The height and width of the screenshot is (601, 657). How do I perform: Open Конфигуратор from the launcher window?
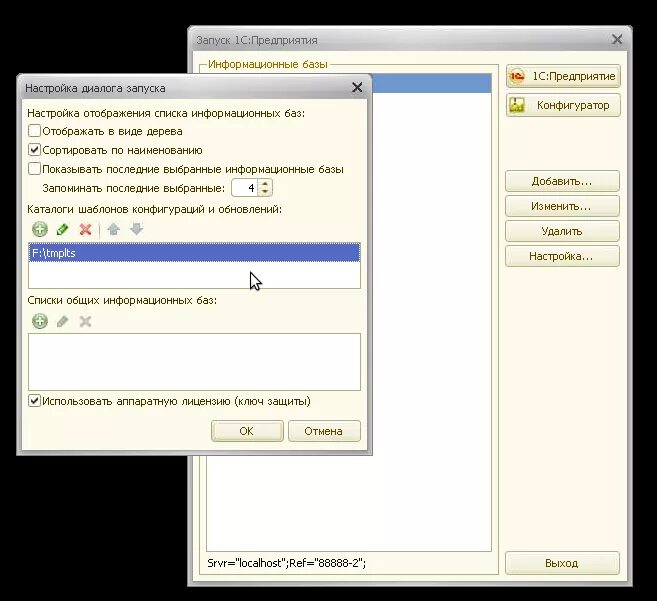point(563,105)
